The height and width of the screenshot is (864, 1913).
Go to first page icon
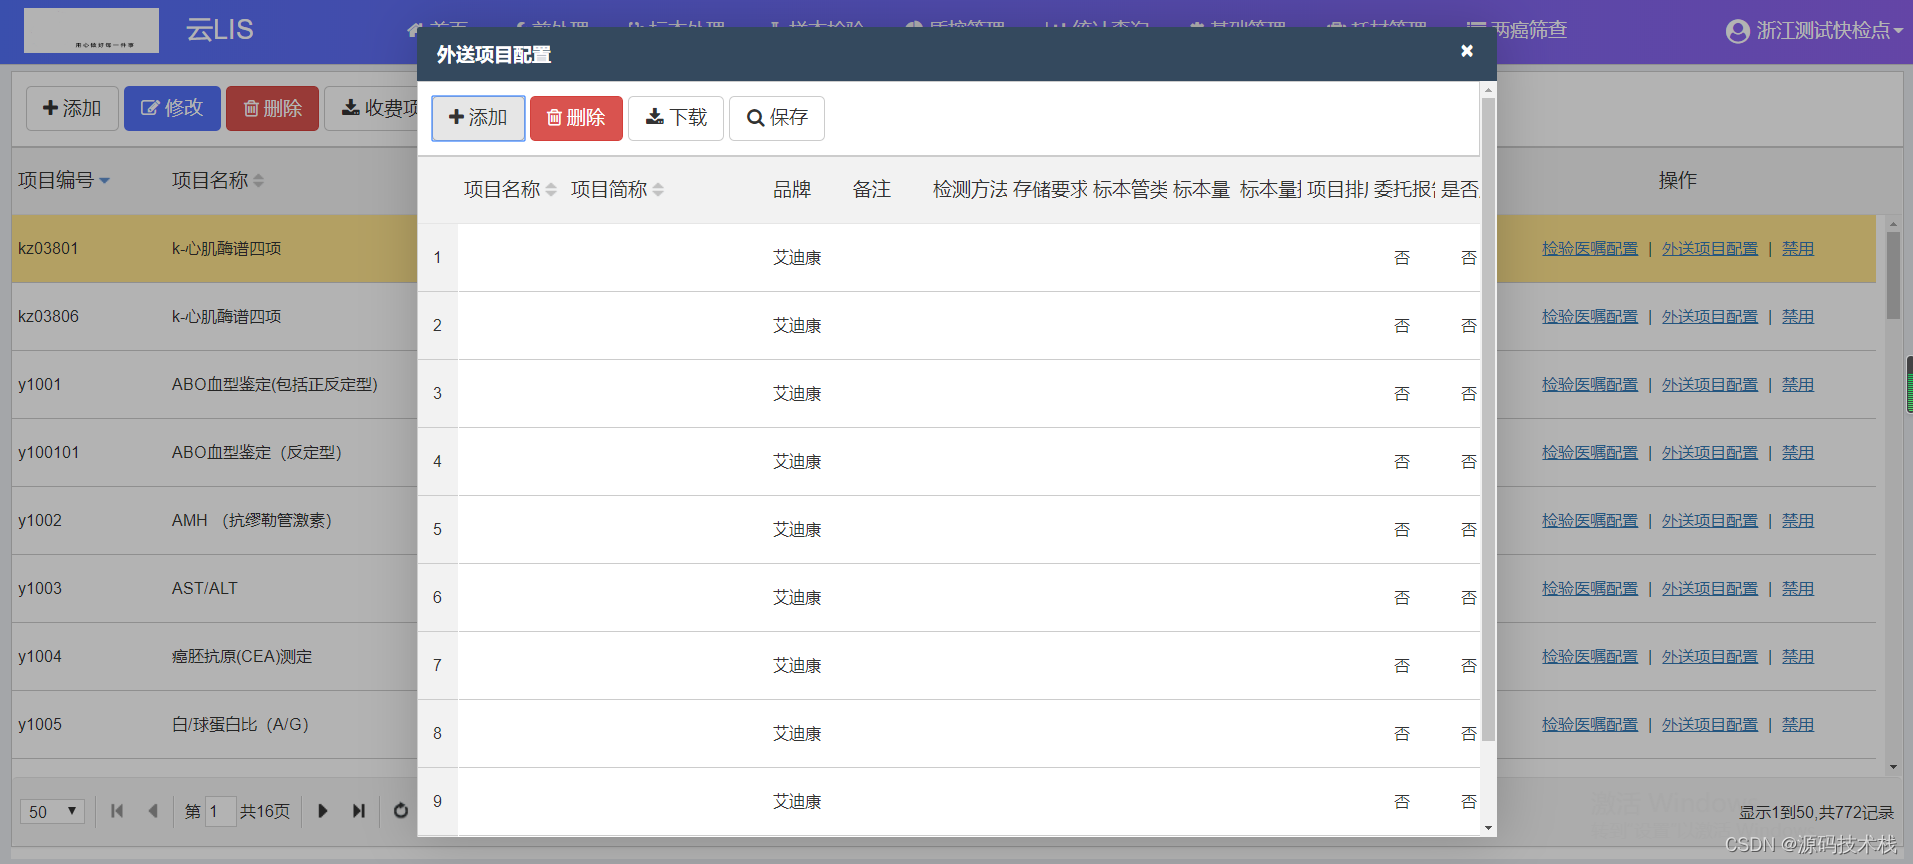117,811
